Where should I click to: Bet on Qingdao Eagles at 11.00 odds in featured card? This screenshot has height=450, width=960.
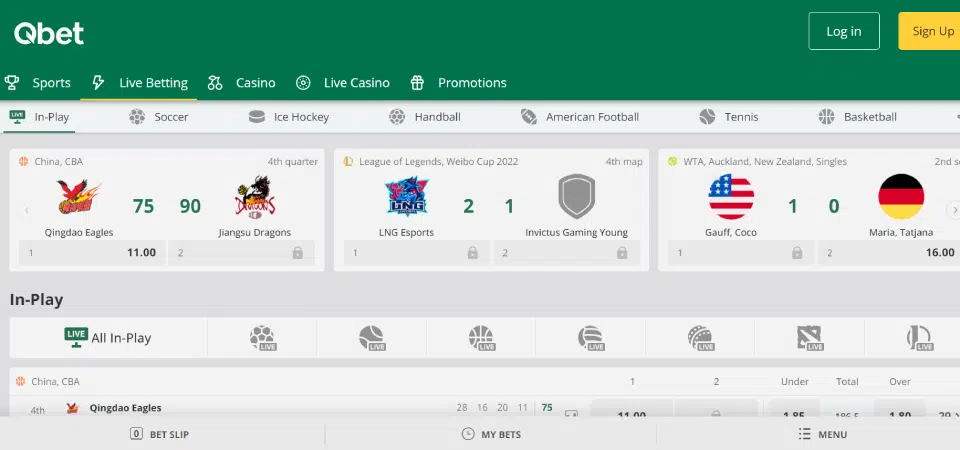point(92,252)
